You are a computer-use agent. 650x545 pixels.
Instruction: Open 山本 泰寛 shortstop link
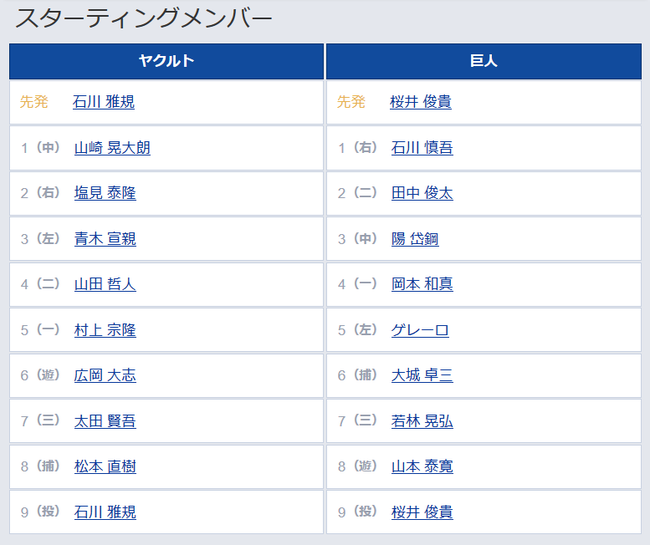click(422, 466)
